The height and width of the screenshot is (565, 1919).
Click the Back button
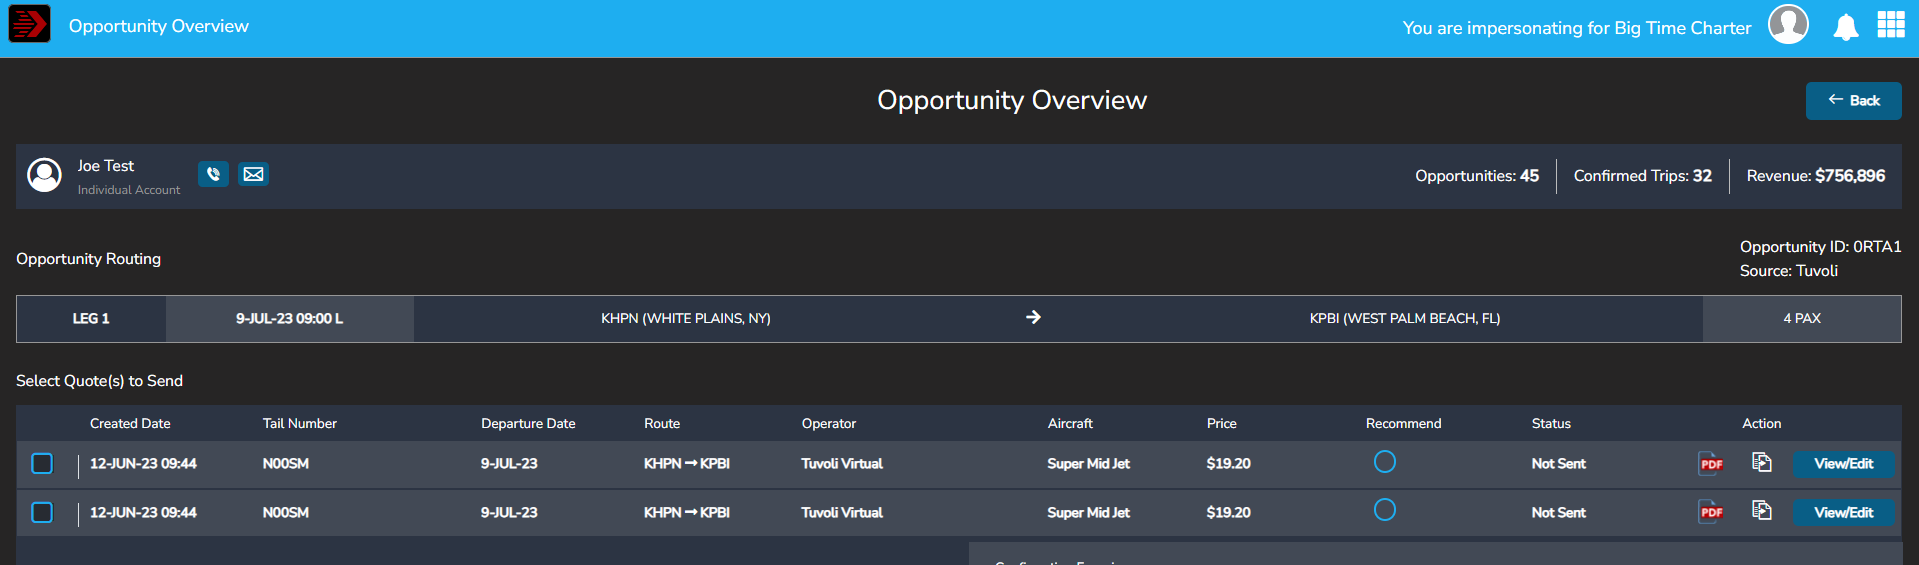point(1853,101)
